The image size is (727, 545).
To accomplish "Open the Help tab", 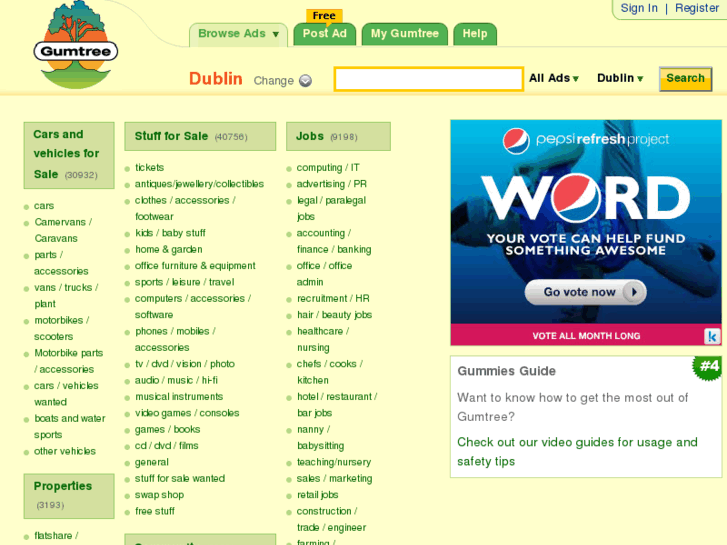I will (x=475, y=34).
